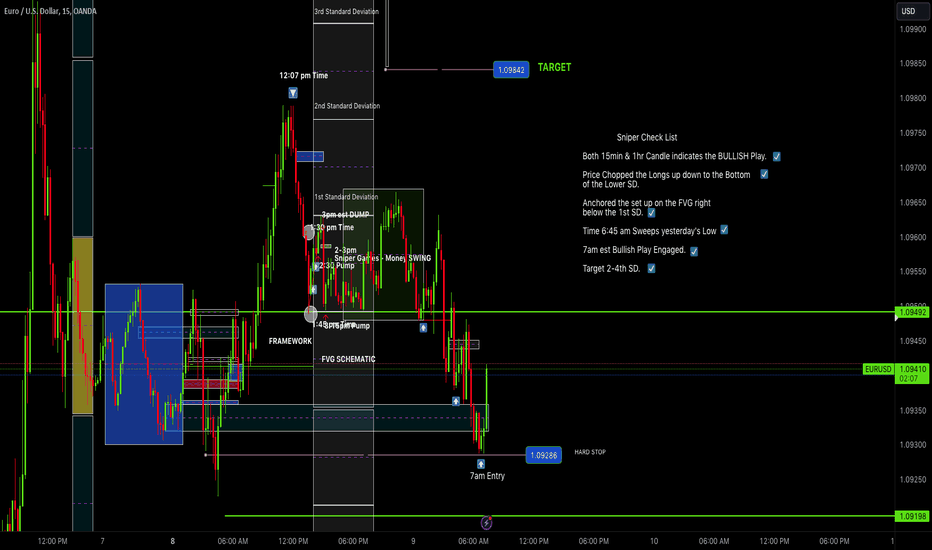
Task: Select the gray circle at 1:30 pm Time
Action: pyautogui.click(x=308, y=232)
